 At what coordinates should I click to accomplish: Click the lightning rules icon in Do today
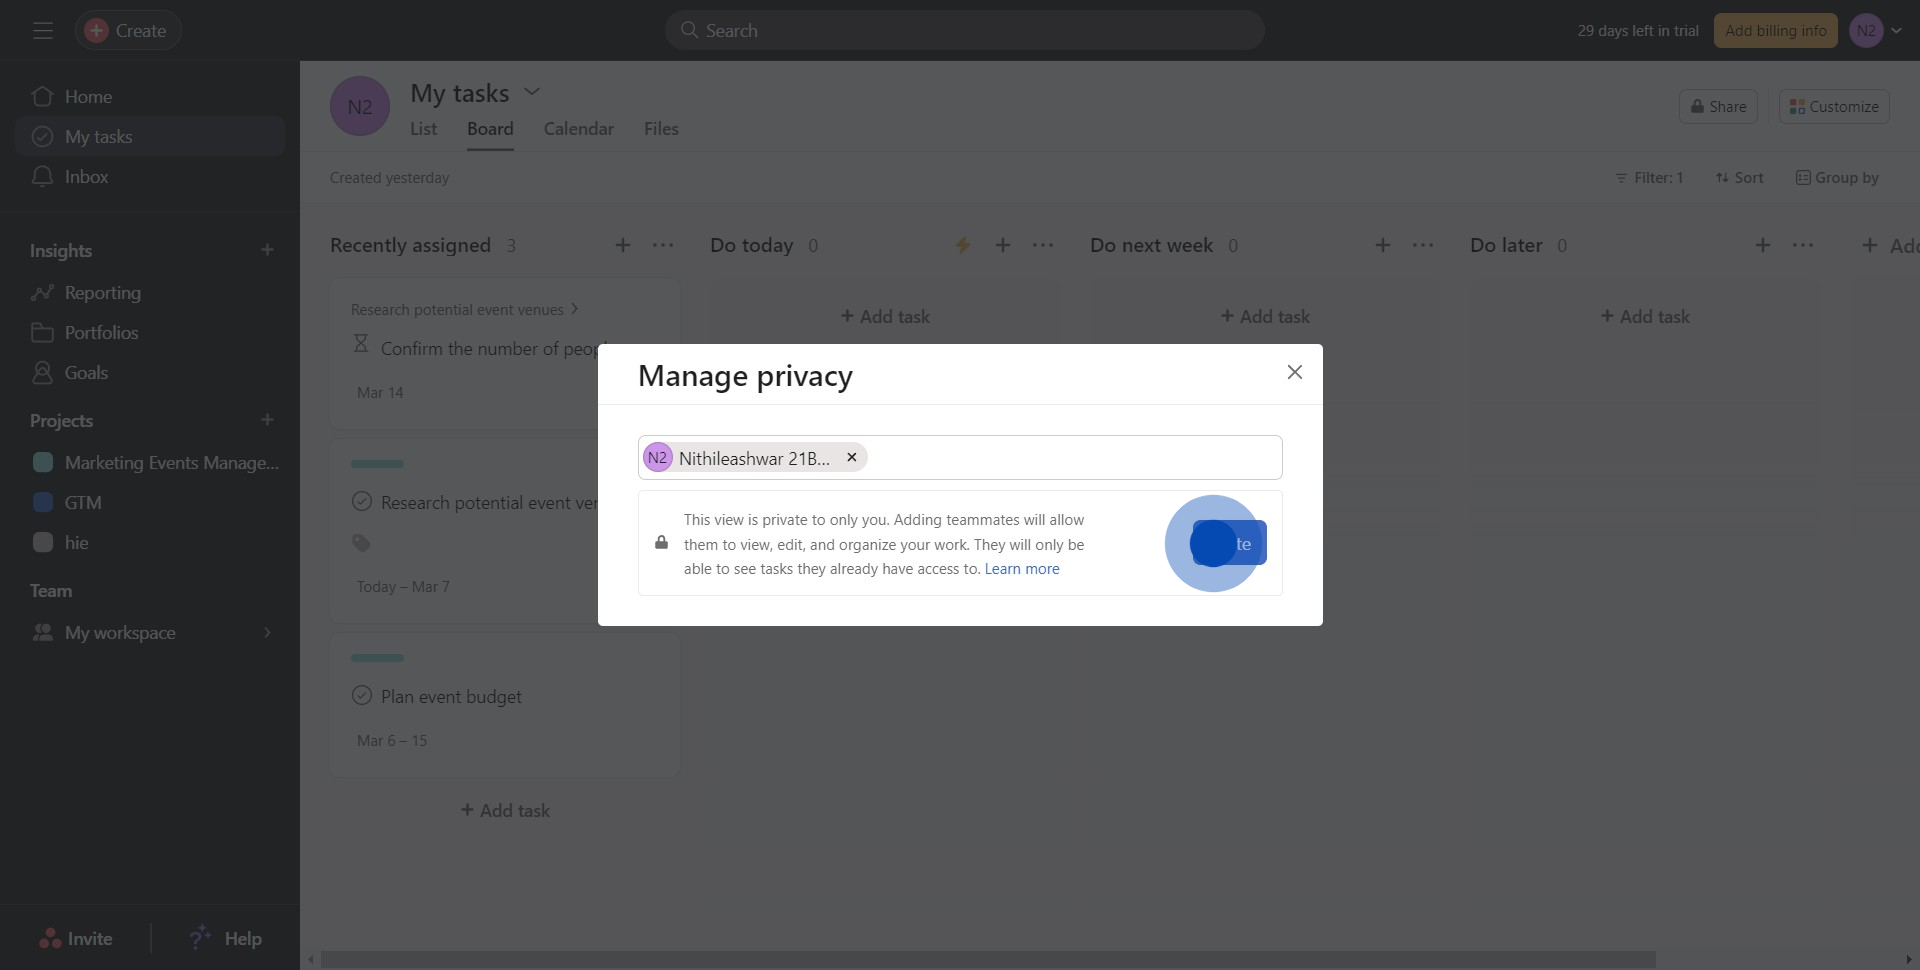click(962, 245)
